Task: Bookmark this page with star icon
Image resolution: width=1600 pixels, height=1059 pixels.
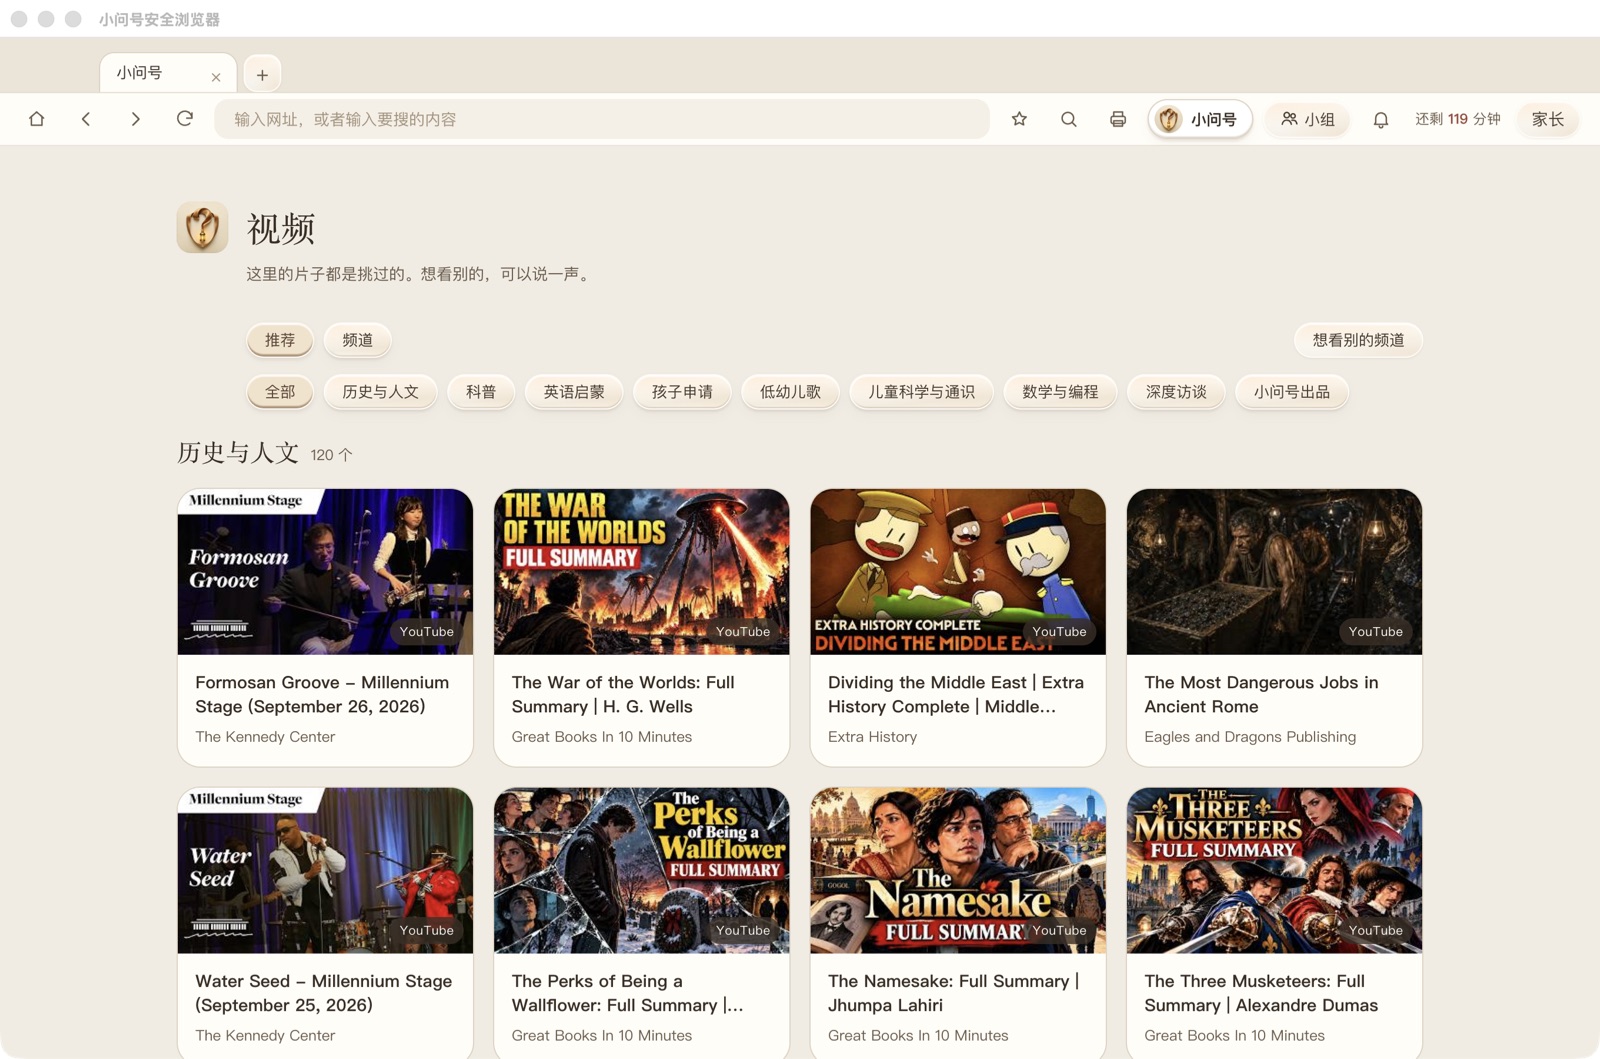Action: click(1019, 119)
